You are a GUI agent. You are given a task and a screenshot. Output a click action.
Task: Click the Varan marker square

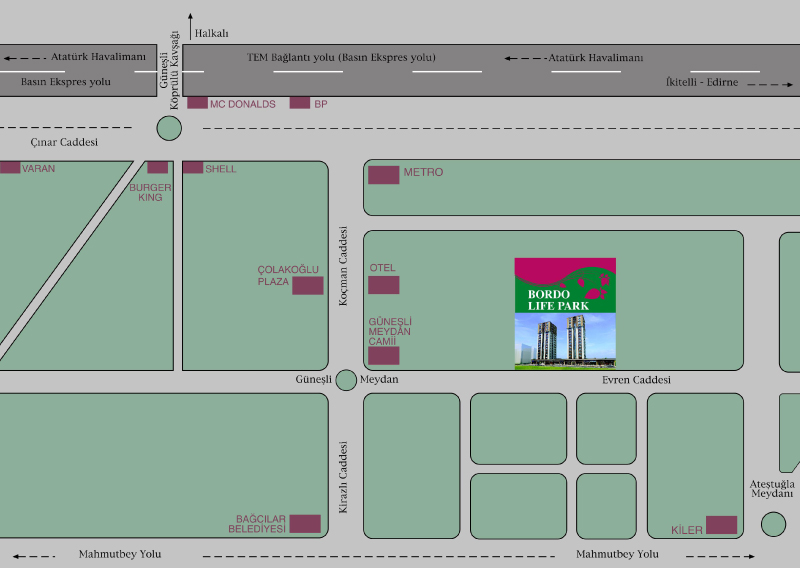coord(10,168)
